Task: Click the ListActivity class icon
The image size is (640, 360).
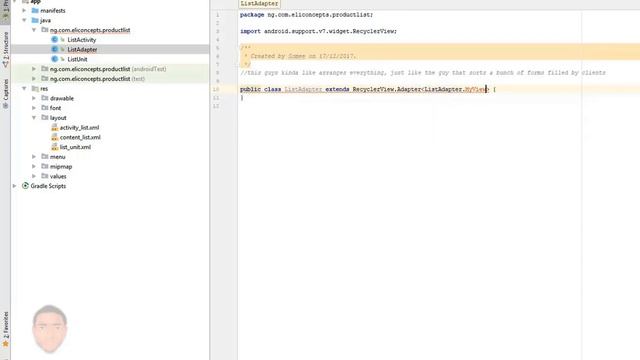Action: pos(55,40)
